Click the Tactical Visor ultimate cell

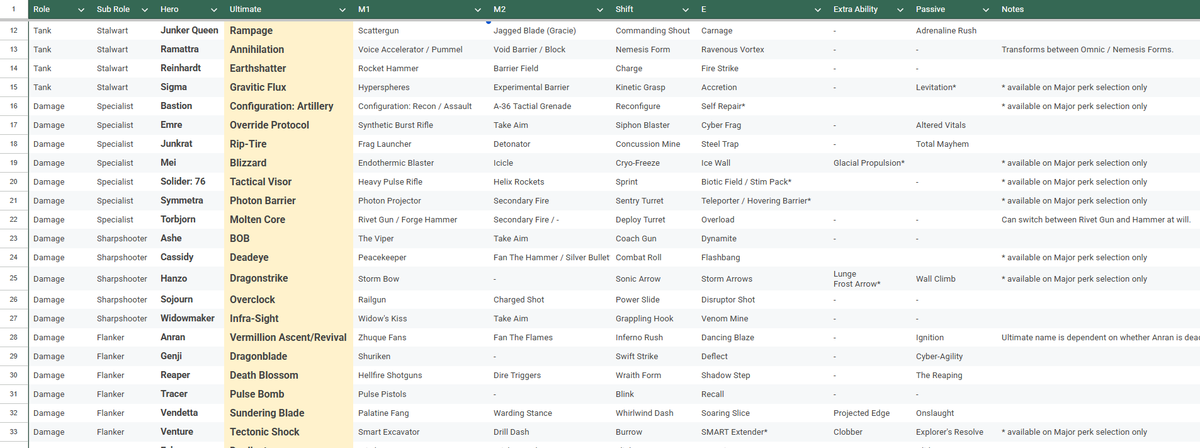click(x=289, y=182)
